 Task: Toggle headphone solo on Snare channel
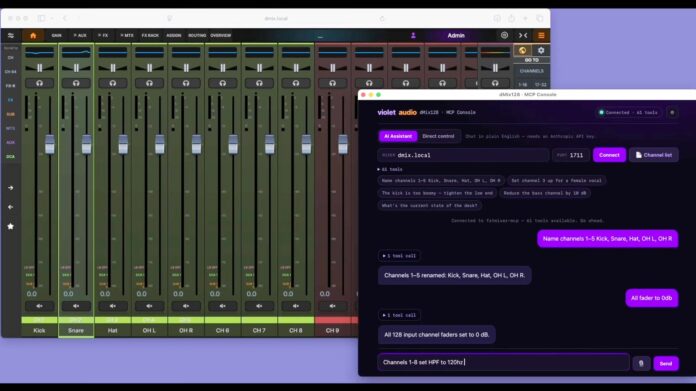[x=76, y=83]
